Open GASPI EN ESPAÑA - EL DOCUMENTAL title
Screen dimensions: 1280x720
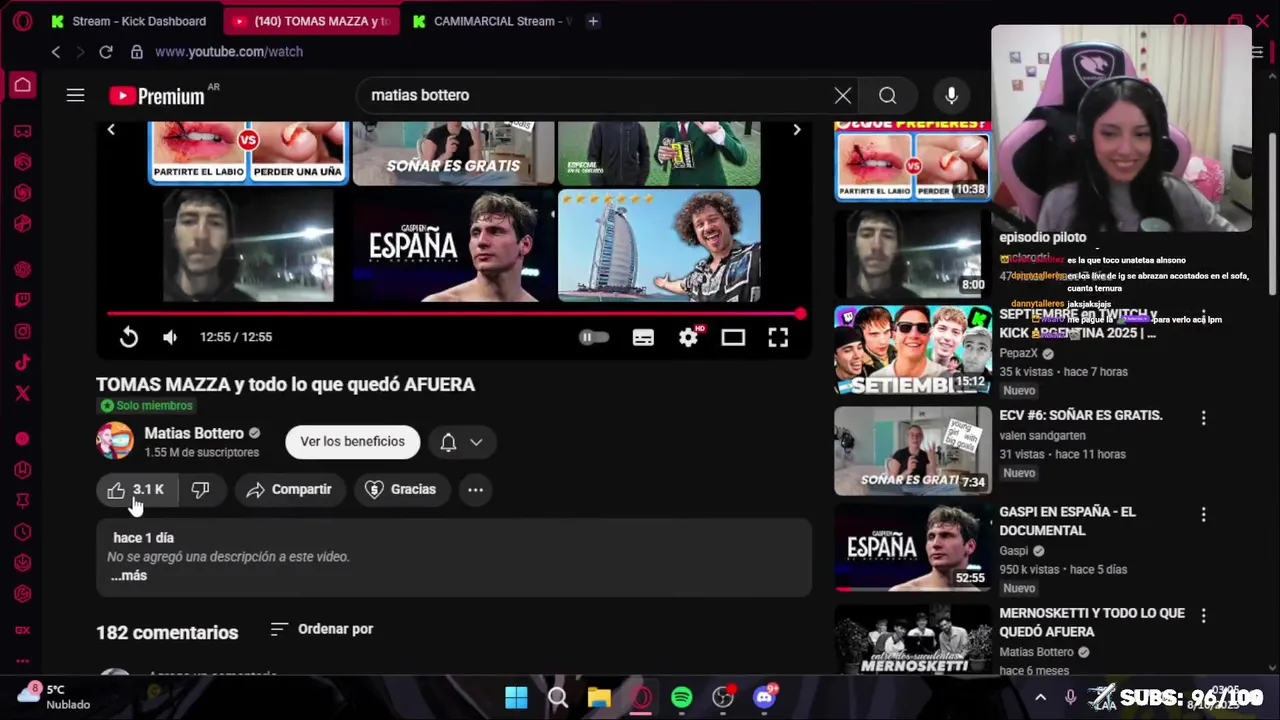click(1067, 521)
